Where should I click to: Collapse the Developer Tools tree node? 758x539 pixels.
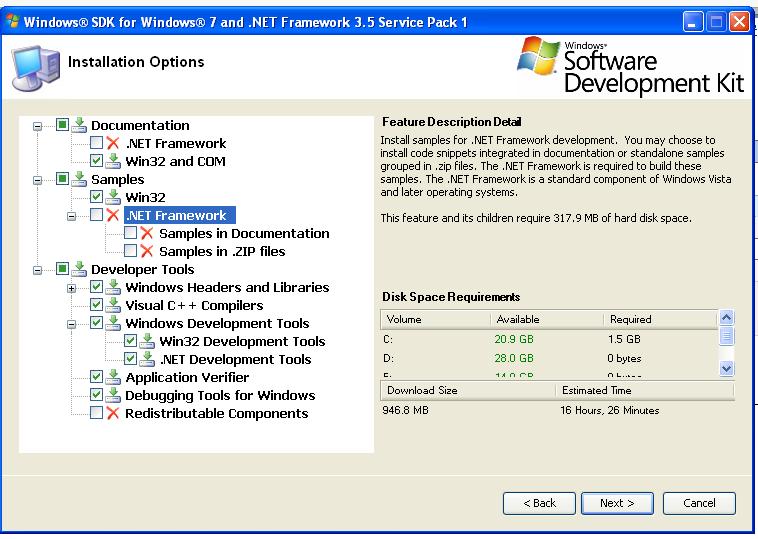tap(37, 270)
